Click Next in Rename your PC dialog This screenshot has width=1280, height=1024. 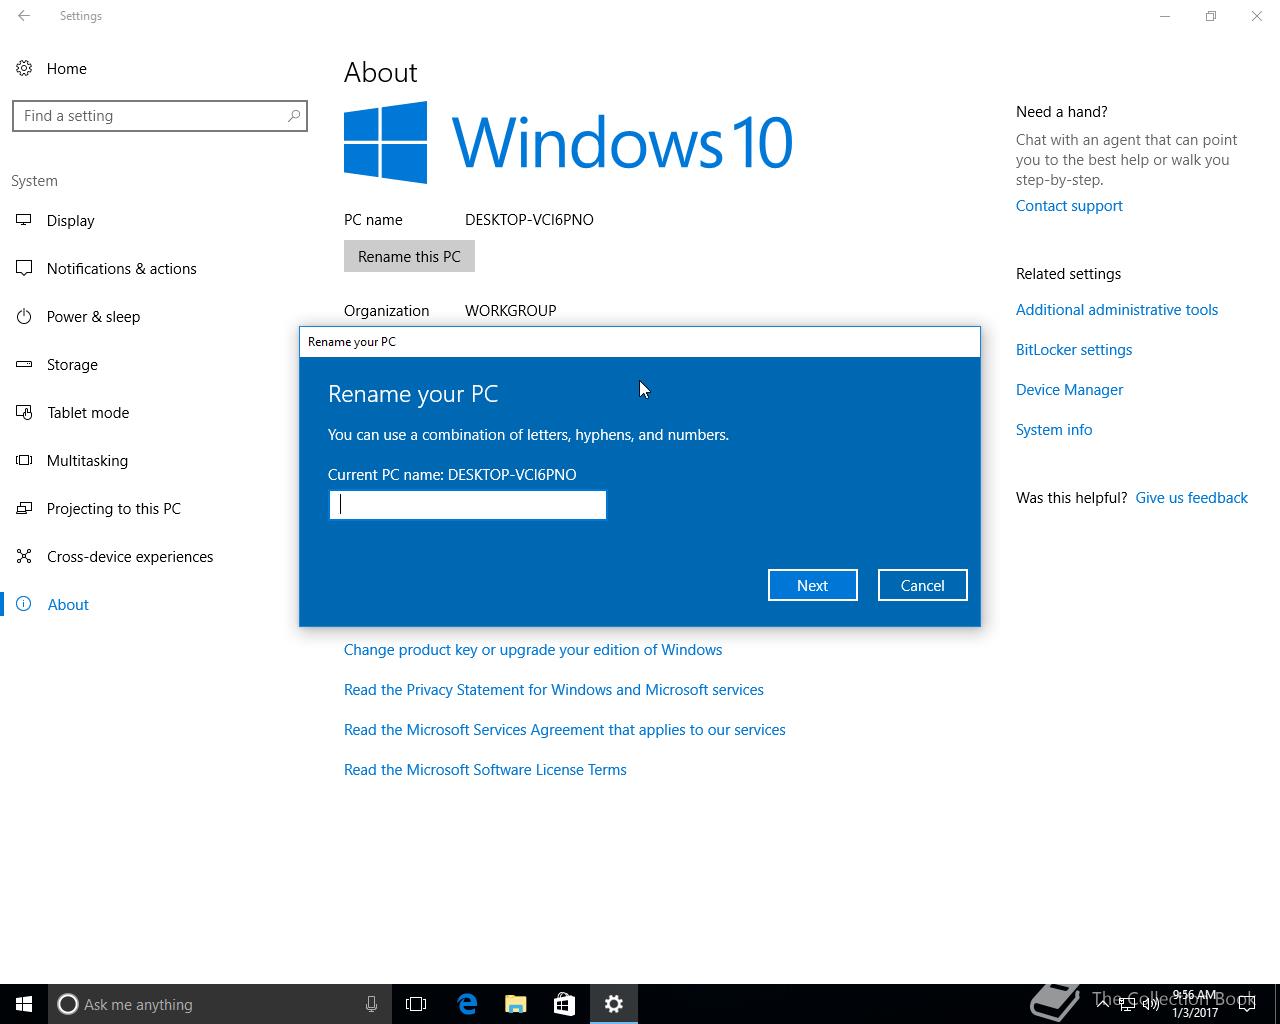[x=812, y=585]
